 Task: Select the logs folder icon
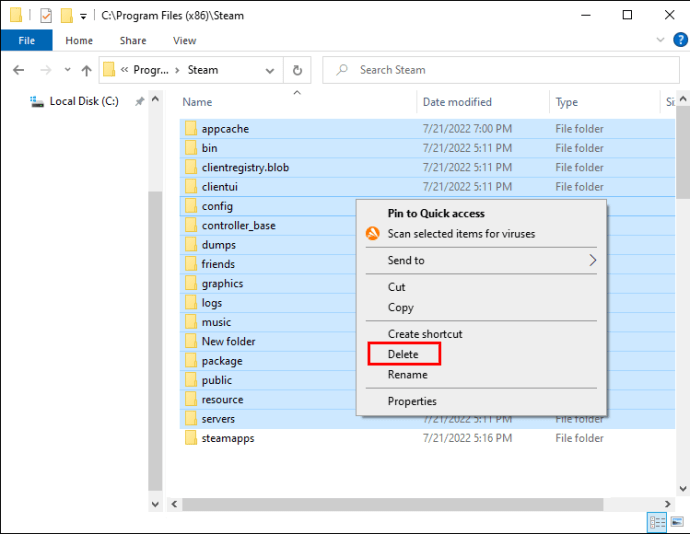[191, 303]
